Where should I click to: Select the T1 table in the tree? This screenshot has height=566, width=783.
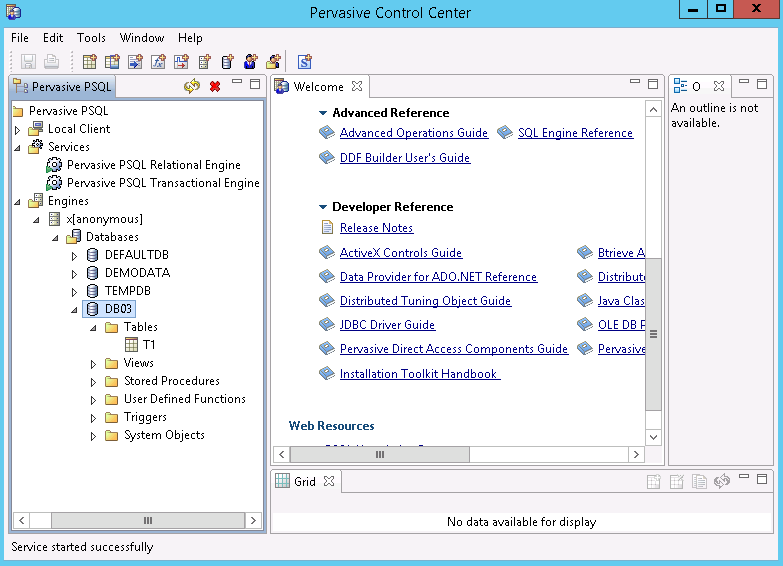pos(149,345)
